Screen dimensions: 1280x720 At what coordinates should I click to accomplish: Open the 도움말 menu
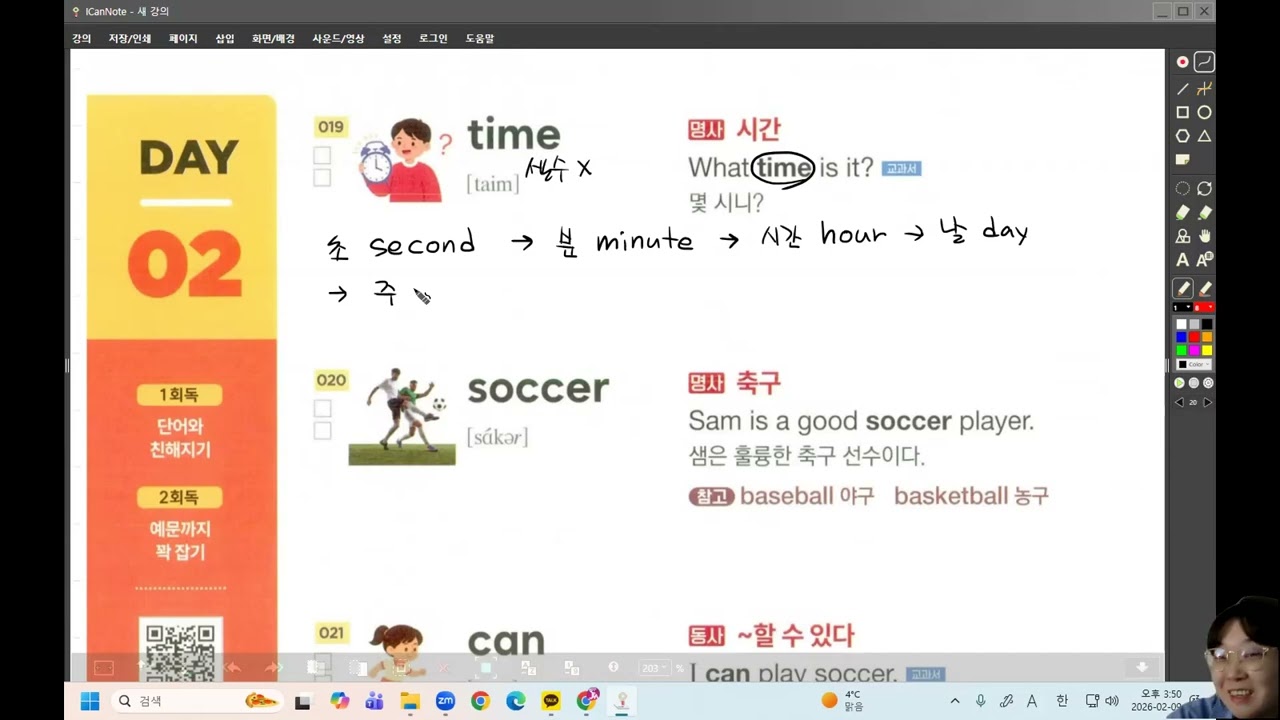pos(480,39)
